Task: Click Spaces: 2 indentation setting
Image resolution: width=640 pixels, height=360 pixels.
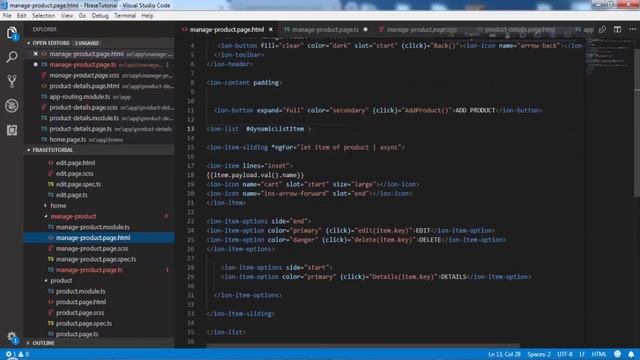Action: [539, 354]
